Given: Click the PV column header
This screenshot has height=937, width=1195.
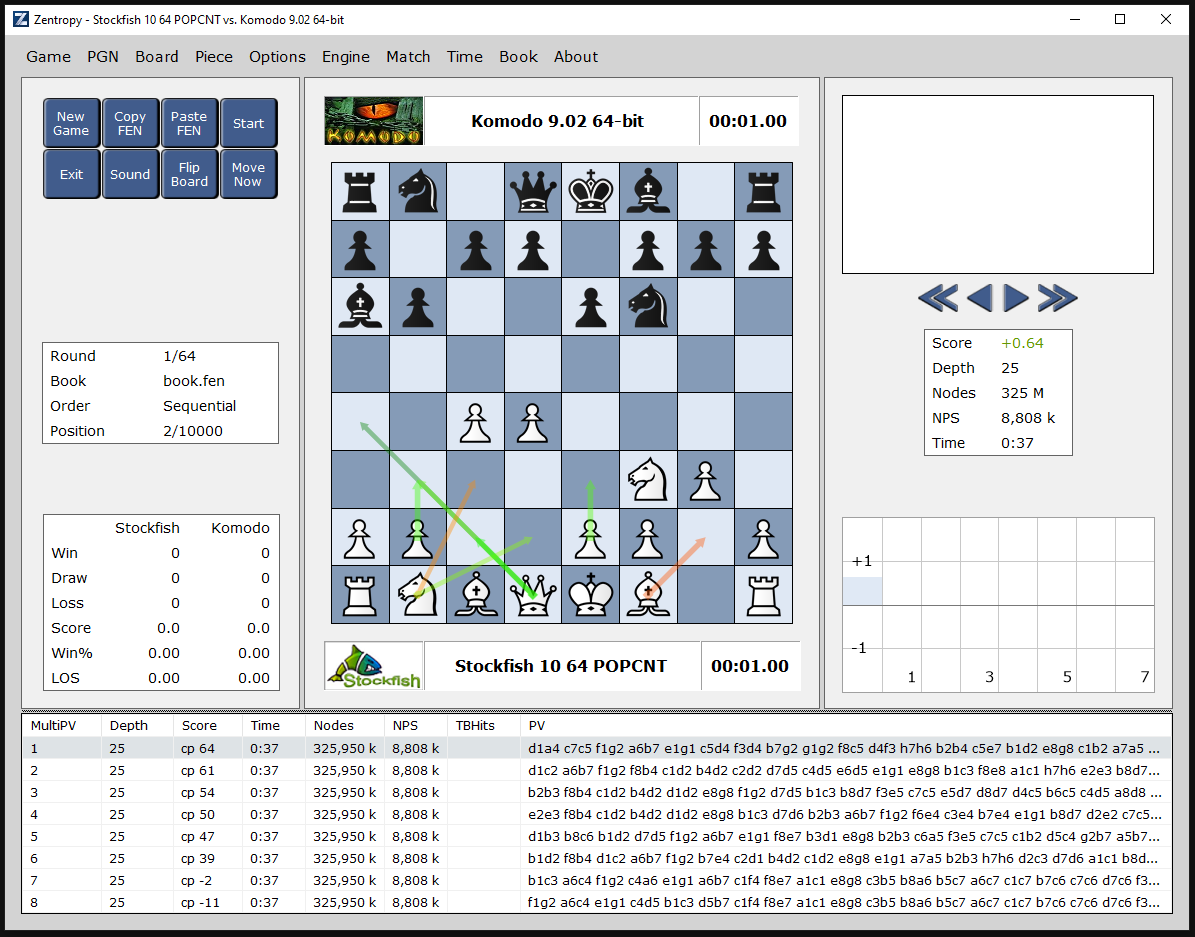Looking at the screenshot, I should coord(846,726).
